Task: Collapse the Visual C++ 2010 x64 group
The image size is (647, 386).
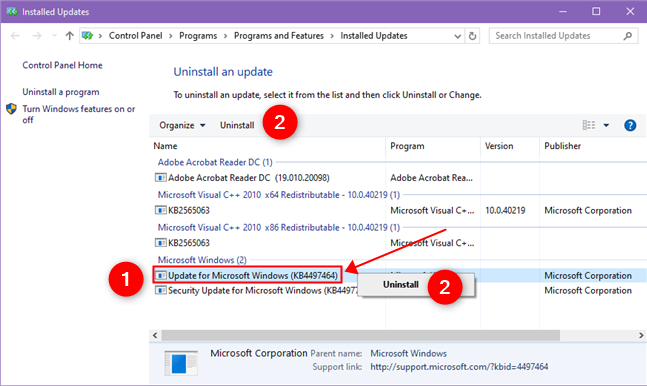Action: click(279, 195)
